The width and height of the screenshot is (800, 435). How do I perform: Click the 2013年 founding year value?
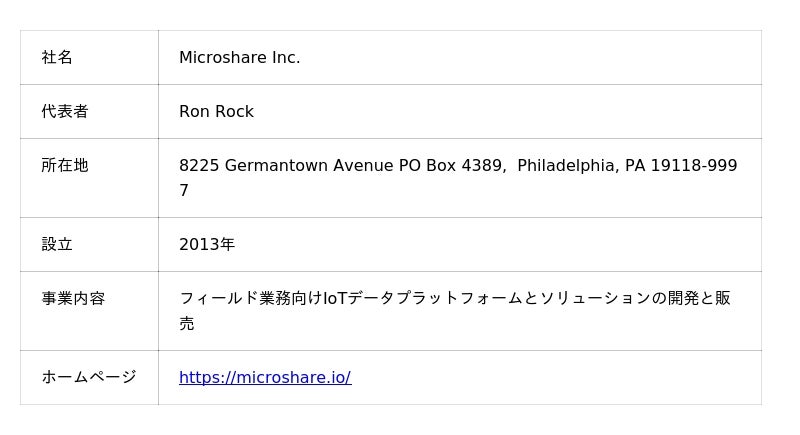point(207,245)
